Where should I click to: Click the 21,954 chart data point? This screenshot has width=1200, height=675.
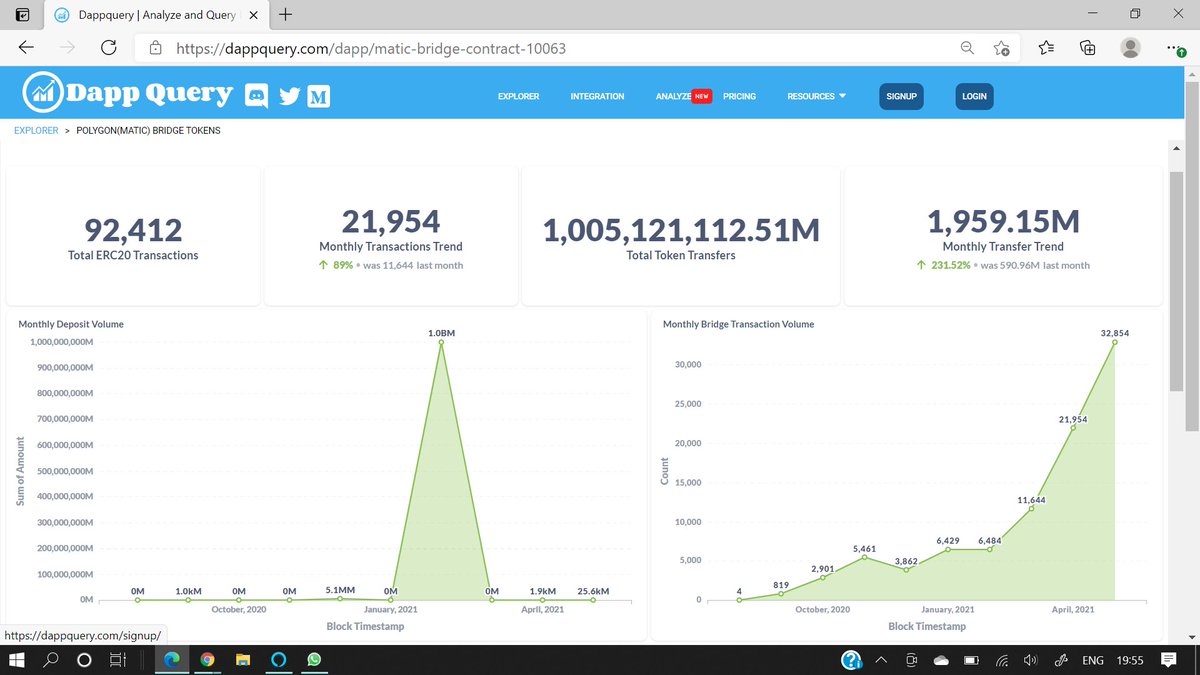[x=1072, y=428]
